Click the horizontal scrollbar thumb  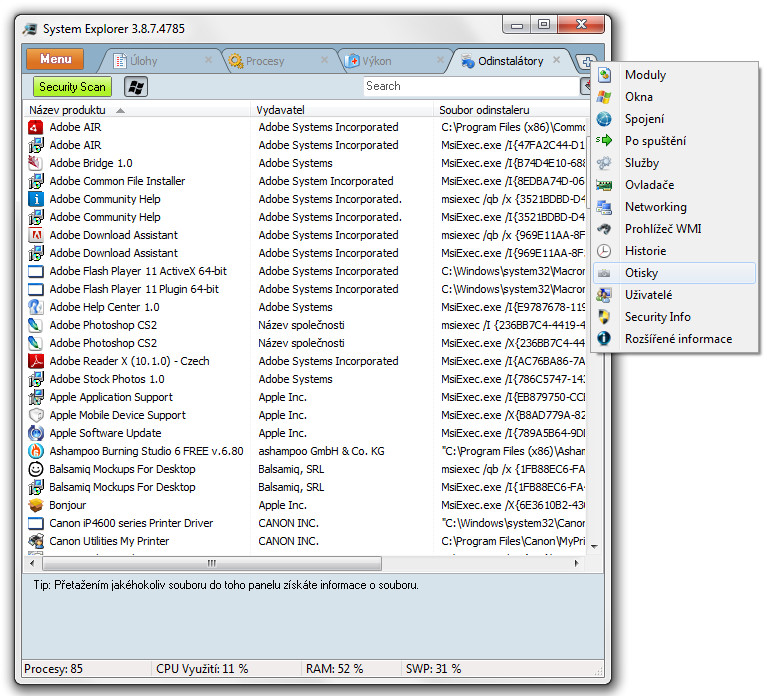point(212,563)
